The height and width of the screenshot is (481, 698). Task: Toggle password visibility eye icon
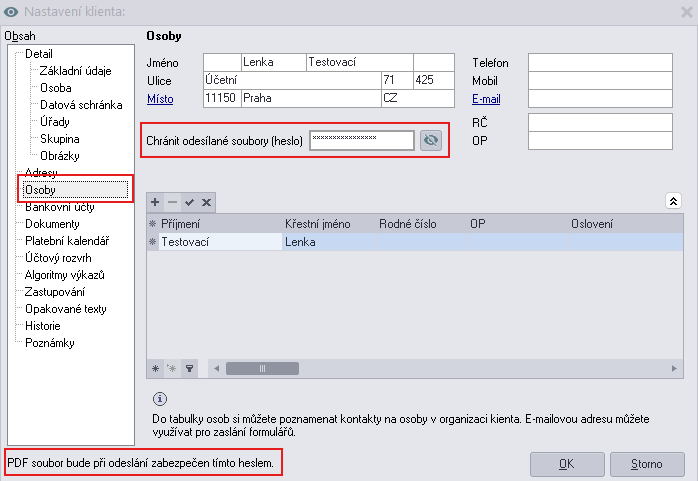(431, 141)
